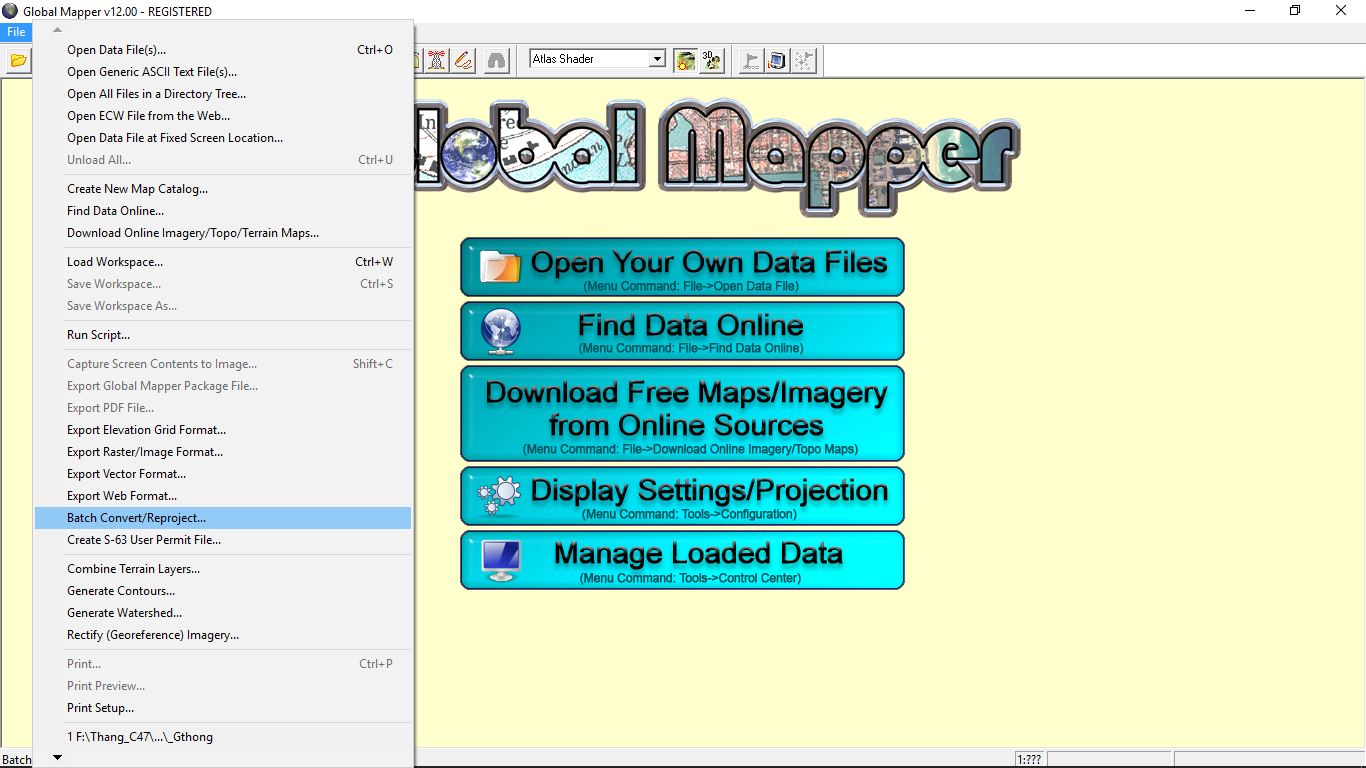This screenshot has width=1366, height=768.
Task: Choose Open All Files in a Directory Tree
Action: [223, 94]
